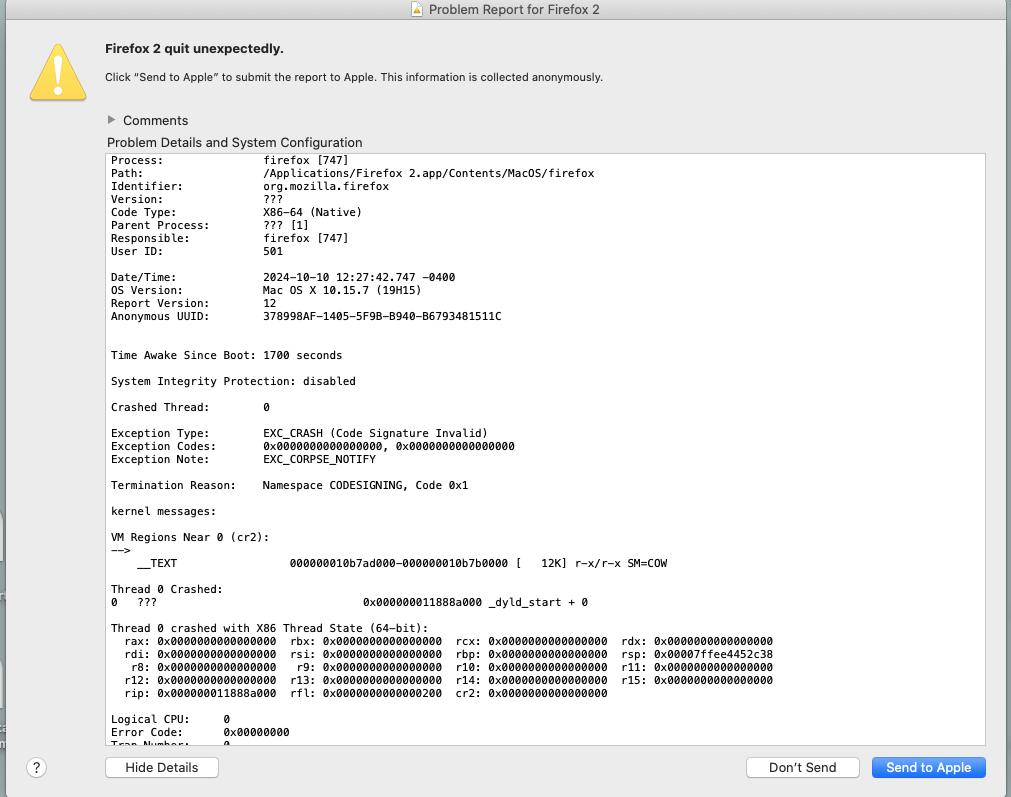Click the Hide Details button
Viewport: 1011px width, 797px height.
162,767
